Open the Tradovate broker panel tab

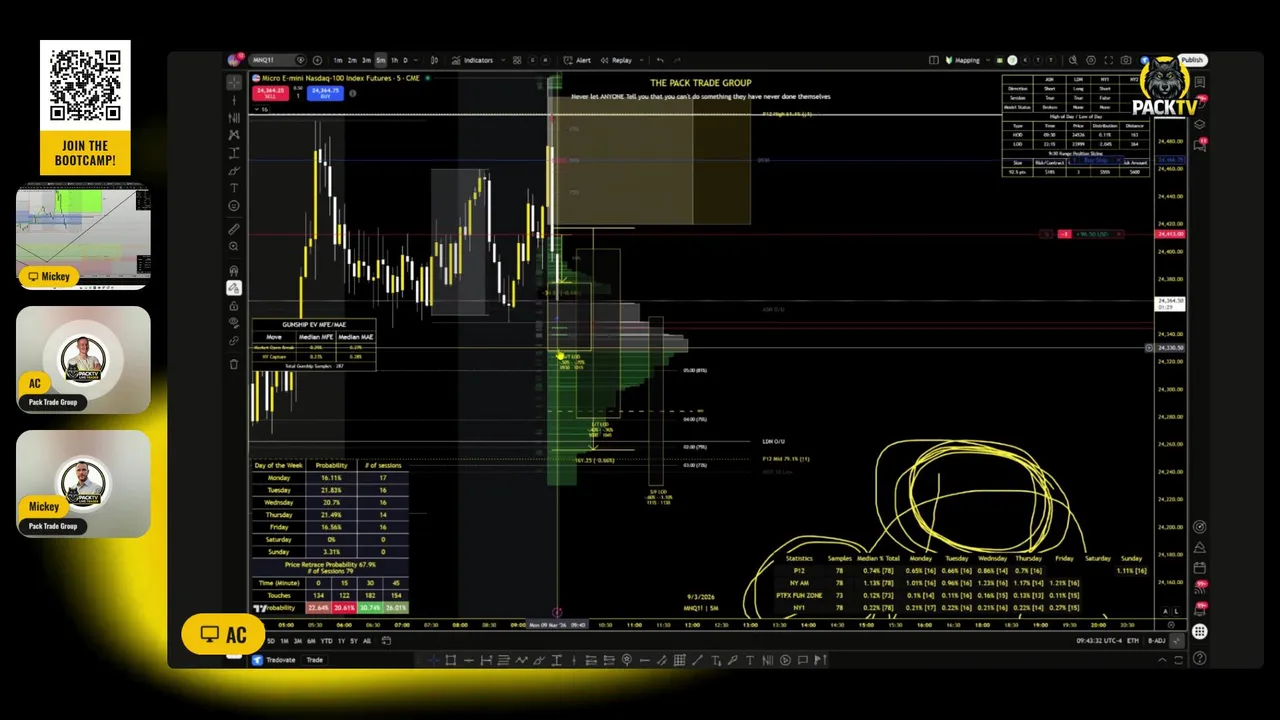point(274,660)
